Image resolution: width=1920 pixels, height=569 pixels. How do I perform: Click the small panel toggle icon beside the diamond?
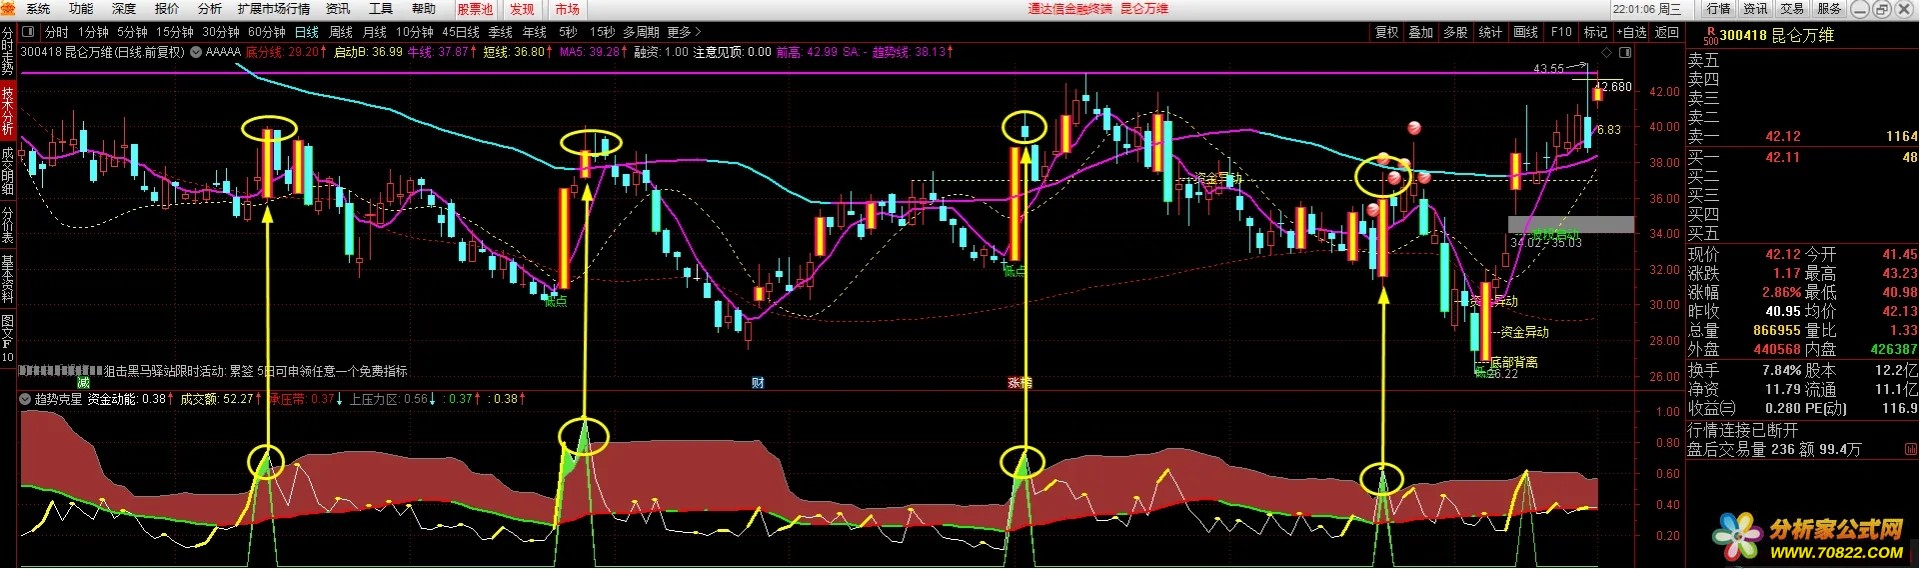1625,52
